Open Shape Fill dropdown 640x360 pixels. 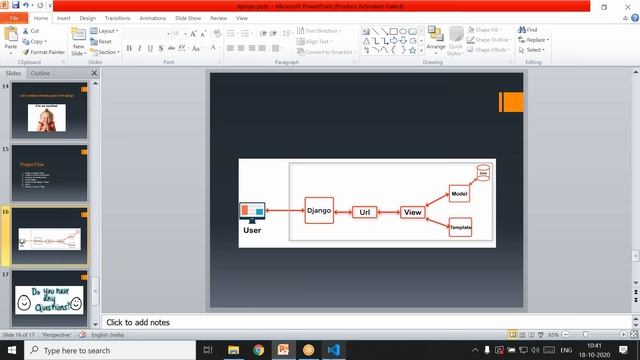click(484, 30)
